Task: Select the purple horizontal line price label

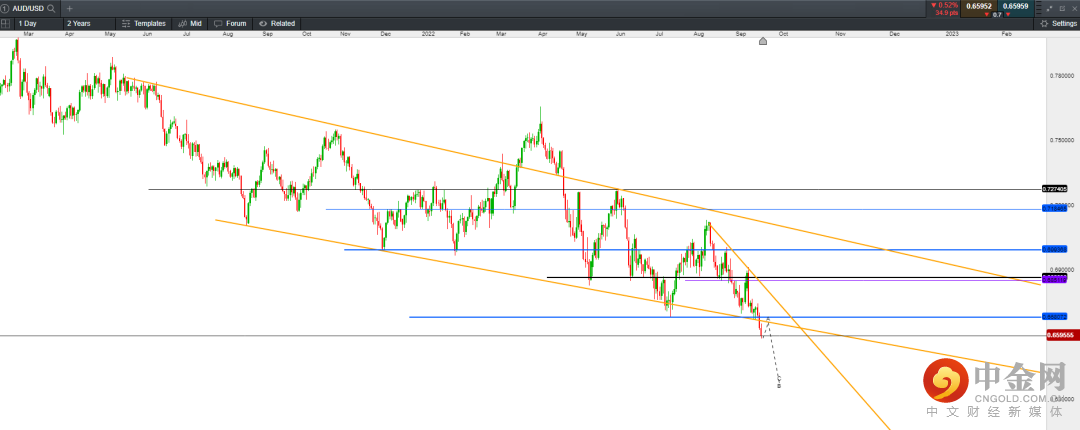Action: coord(1055,281)
